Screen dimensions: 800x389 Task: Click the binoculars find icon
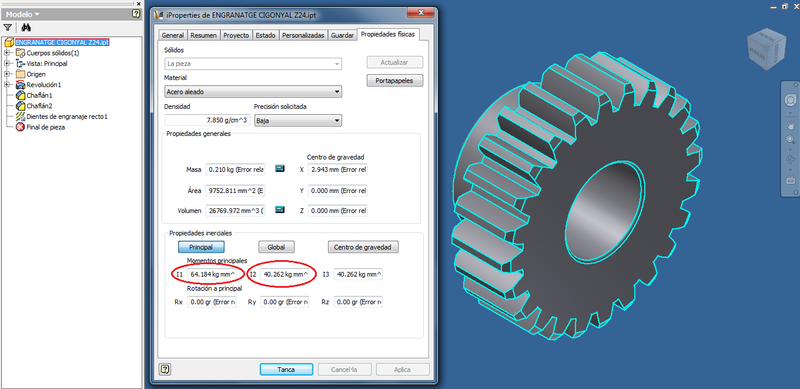(26, 28)
